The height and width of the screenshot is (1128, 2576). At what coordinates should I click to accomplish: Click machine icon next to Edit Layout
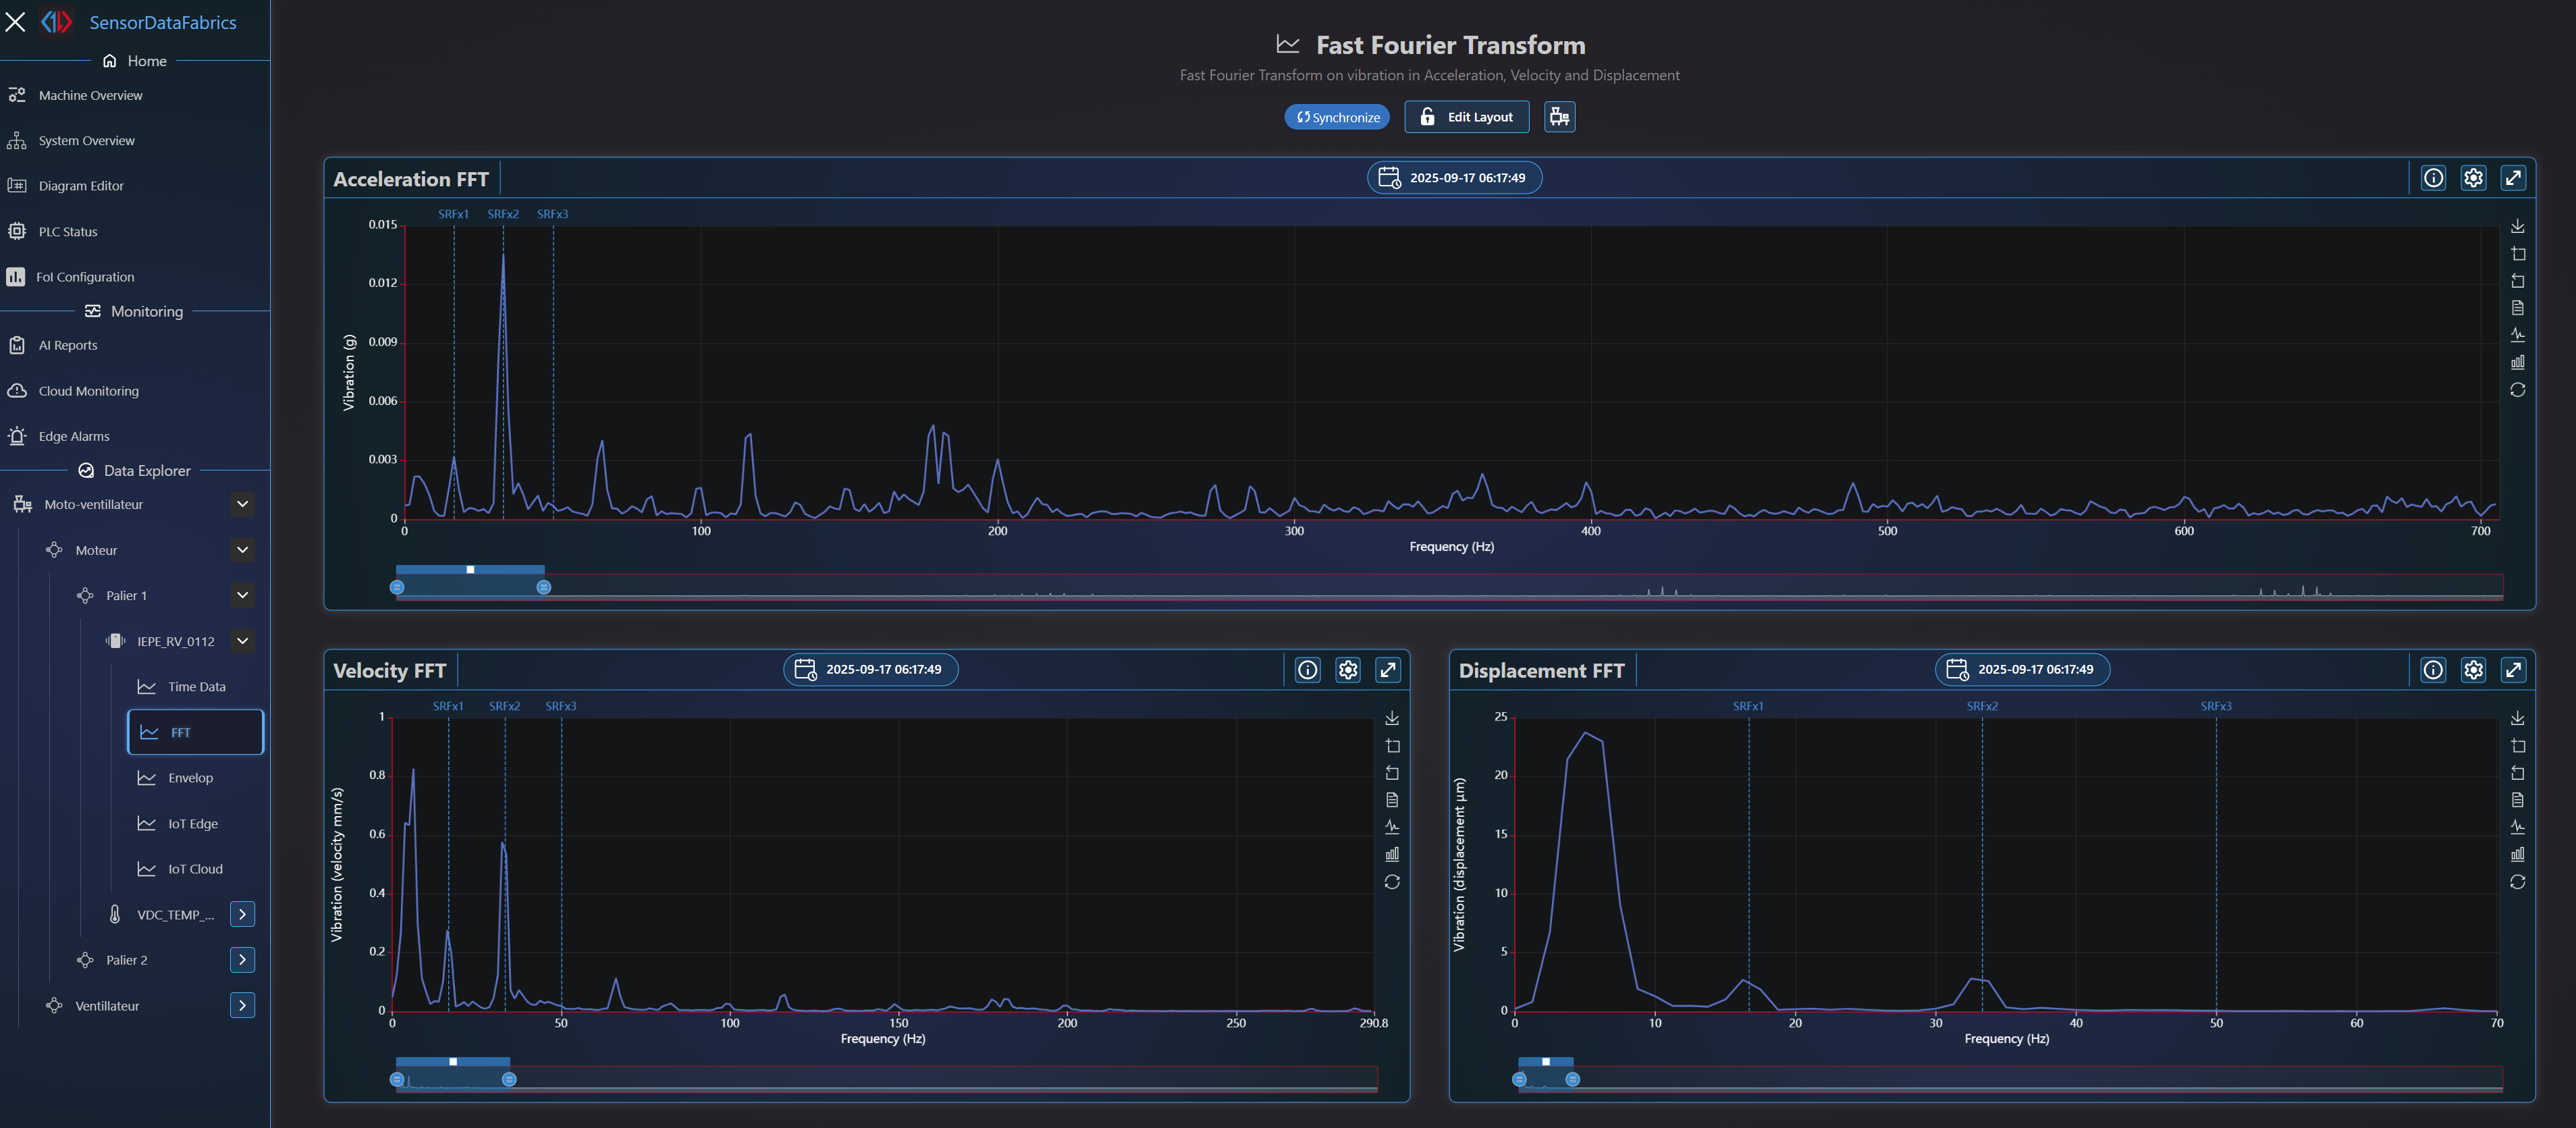click(x=1559, y=117)
